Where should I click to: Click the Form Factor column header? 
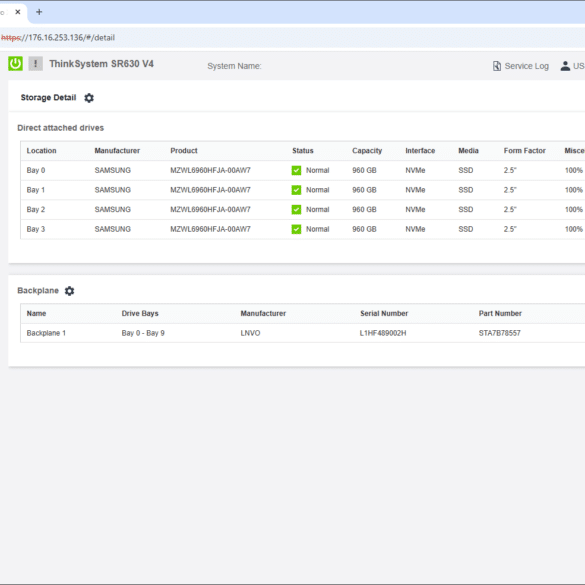pyautogui.click(x=525, y=151)
